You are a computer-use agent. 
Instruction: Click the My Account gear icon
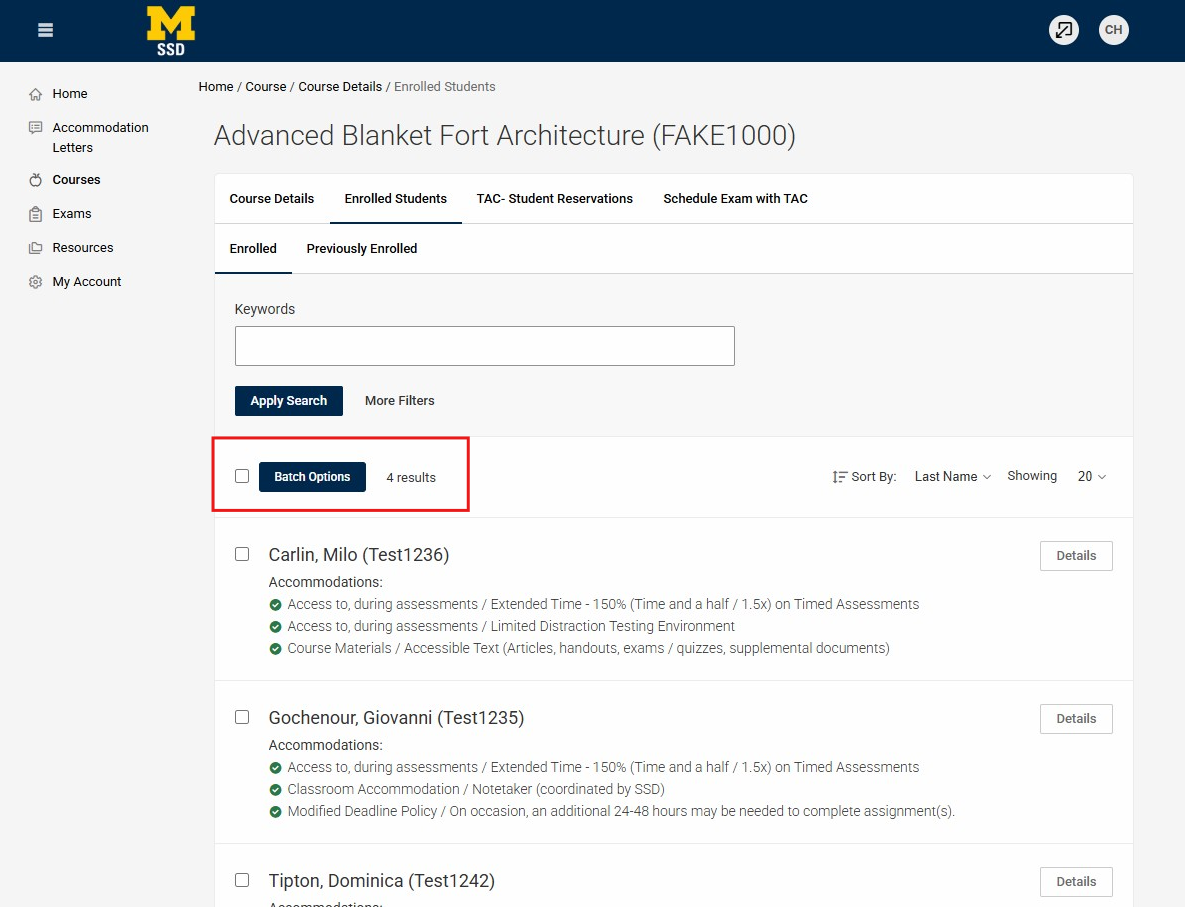click(x=36, y=282)
